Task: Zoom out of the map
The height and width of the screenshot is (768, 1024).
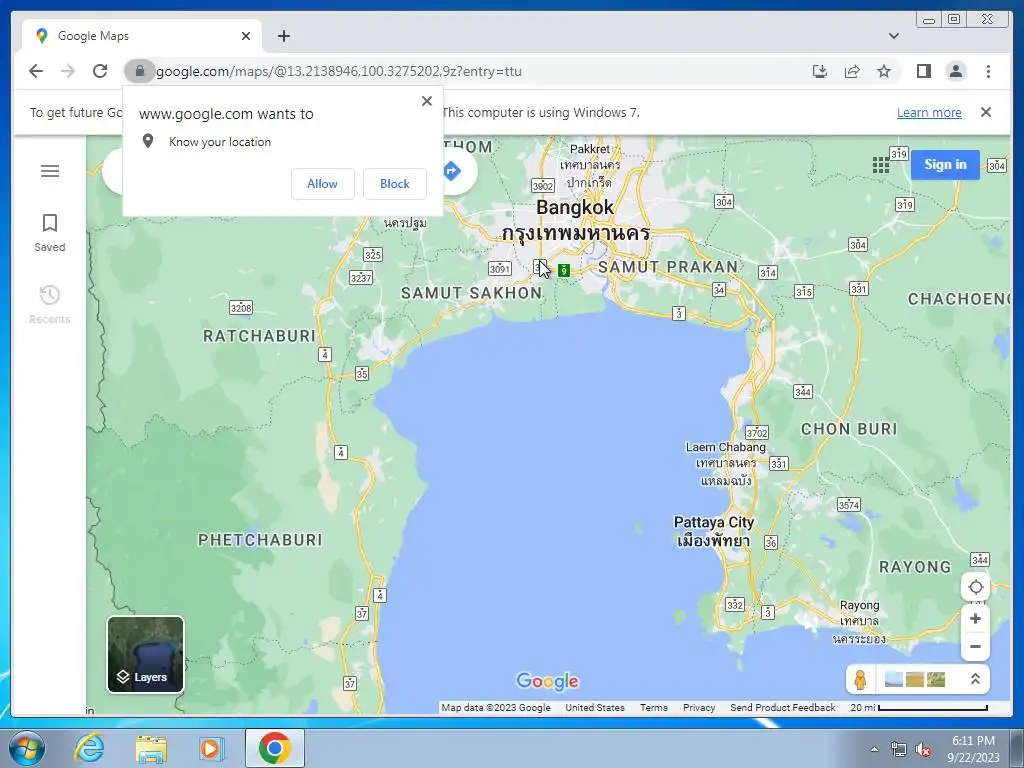Action: point(975,647)
